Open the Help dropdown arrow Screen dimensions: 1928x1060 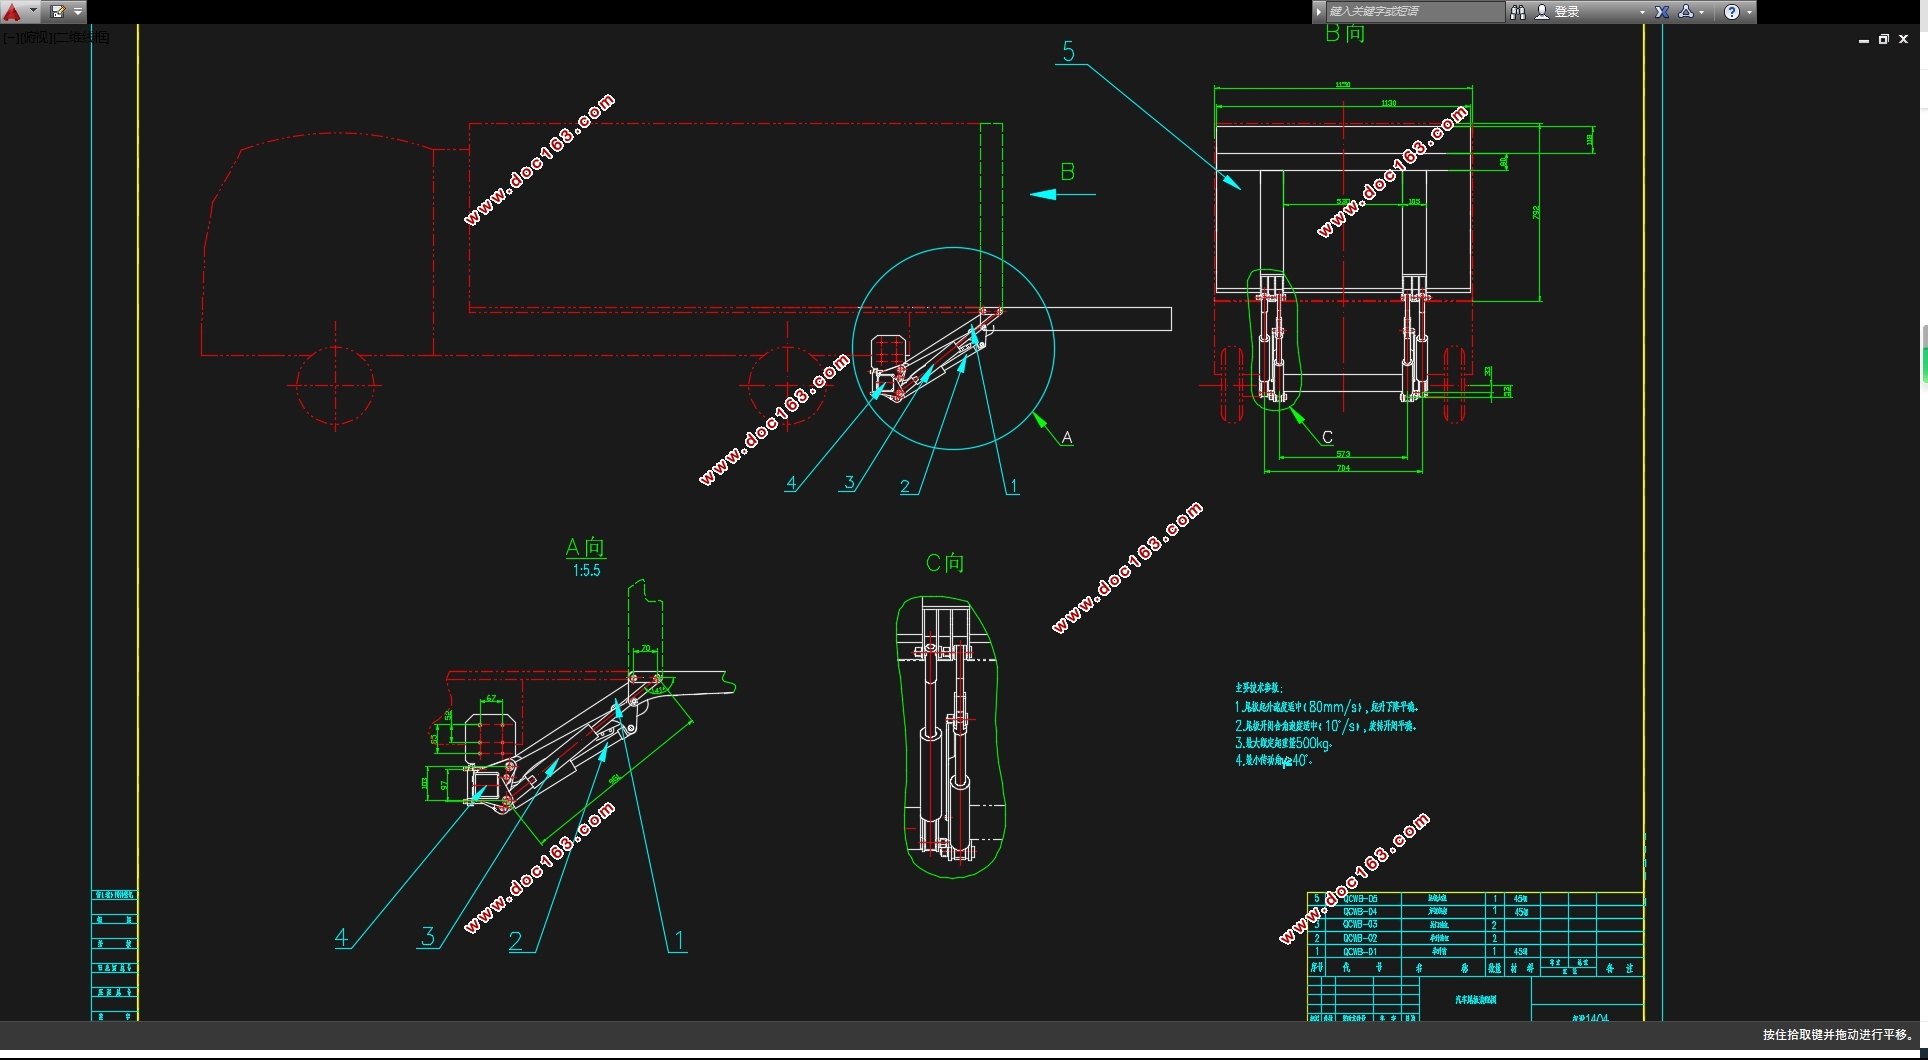point(1749,12)
